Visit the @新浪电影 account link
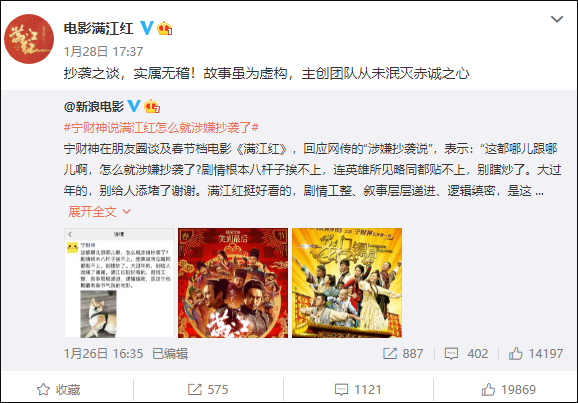This screenshot has width=578, height=403. pyautogui.click(x=94, y=107)
